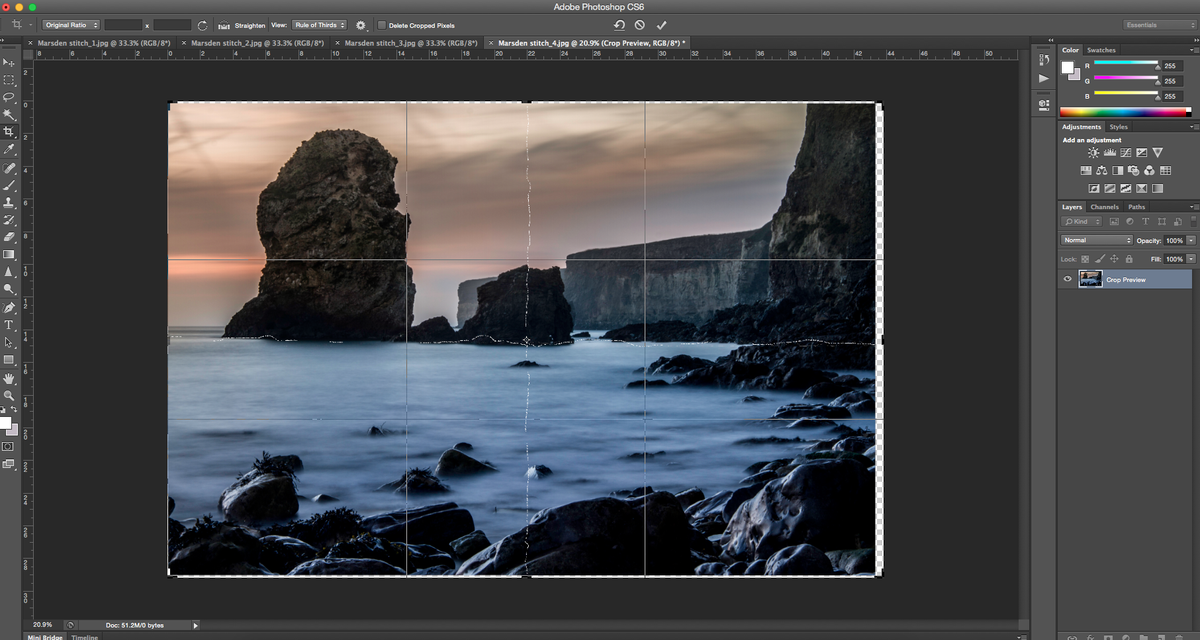Enable Delete Cropped Pixels
Viewport: 1200px width, 640px height.
pos(383,25)
